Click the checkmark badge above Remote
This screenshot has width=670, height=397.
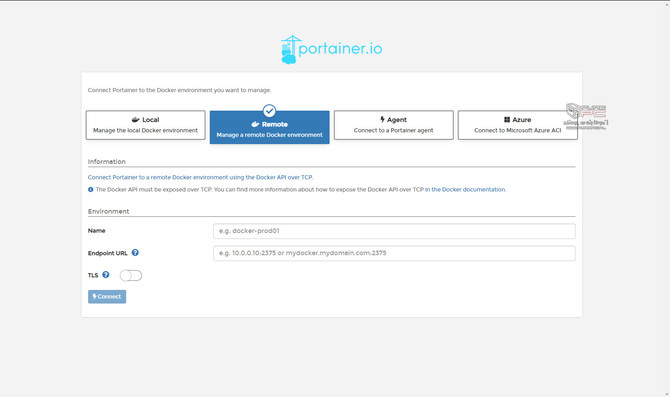(269, 111)
